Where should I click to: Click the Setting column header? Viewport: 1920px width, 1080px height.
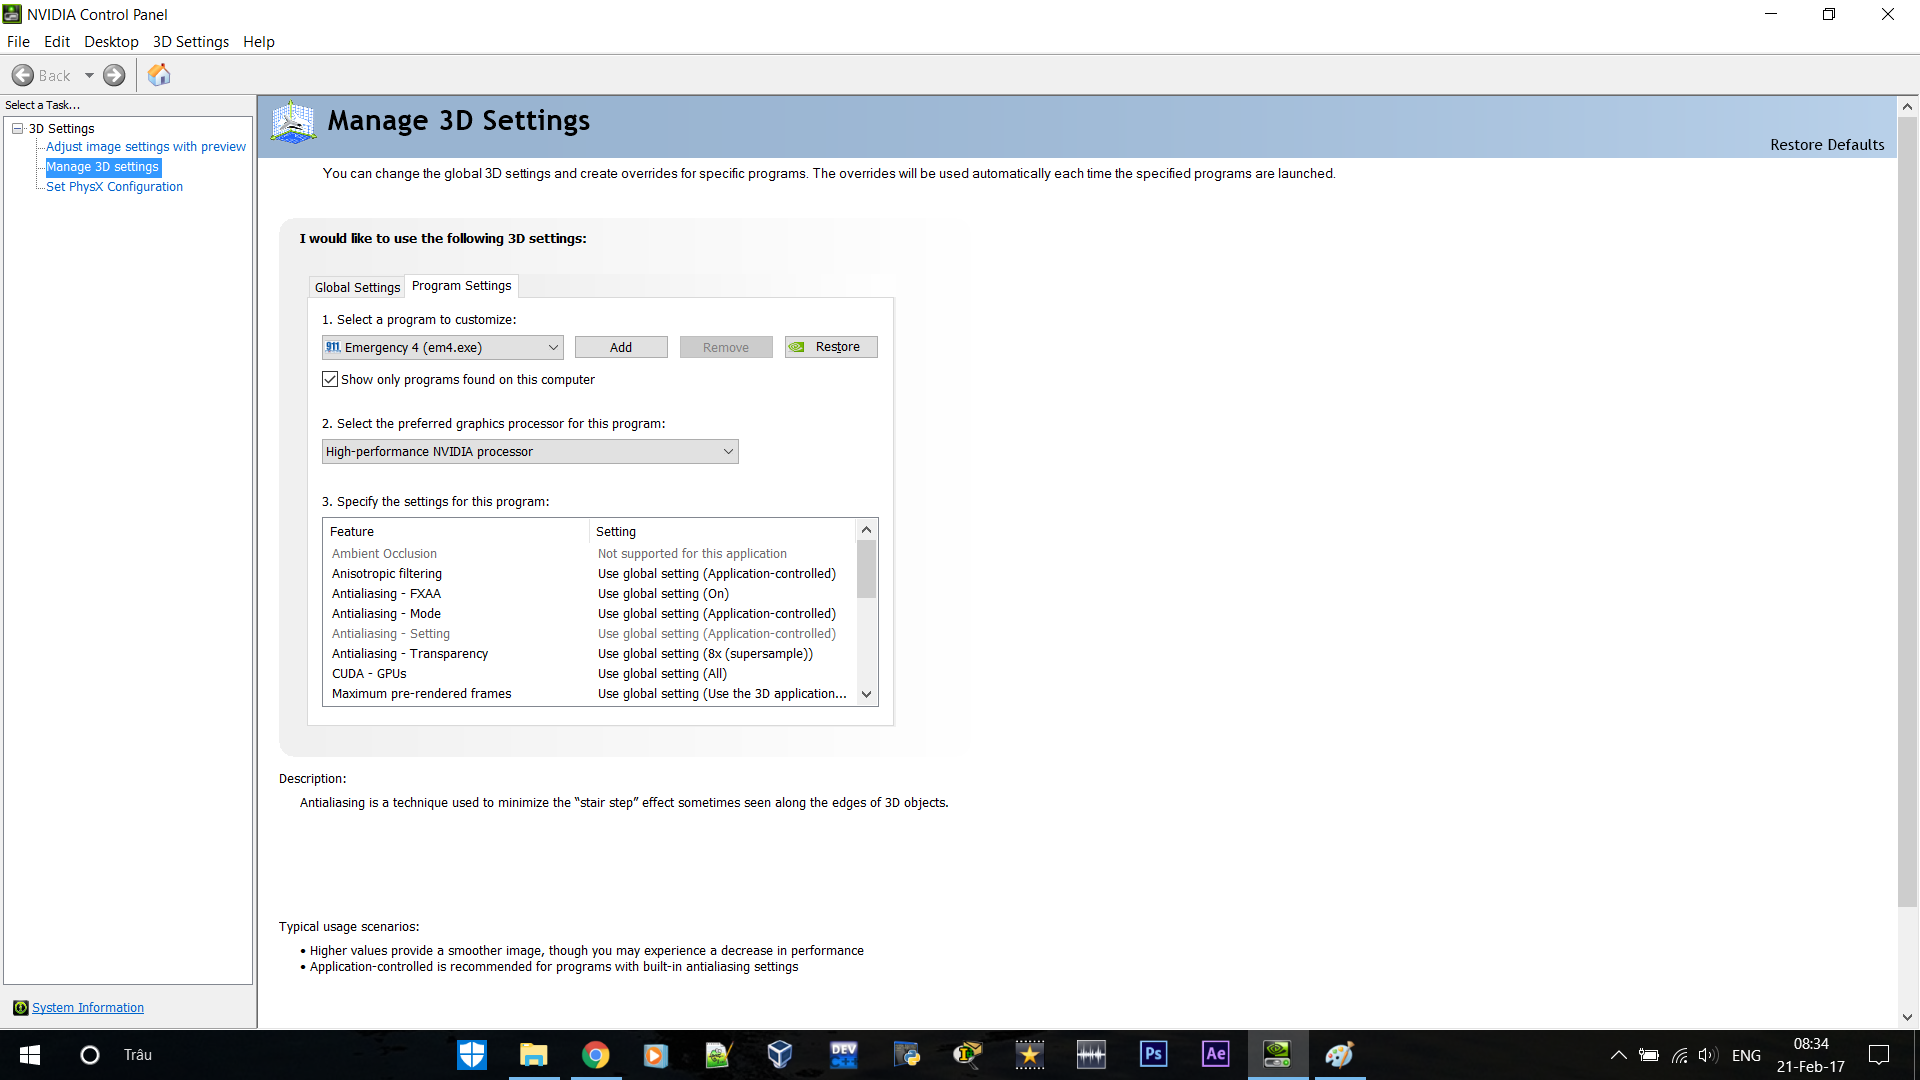point(723,532)
